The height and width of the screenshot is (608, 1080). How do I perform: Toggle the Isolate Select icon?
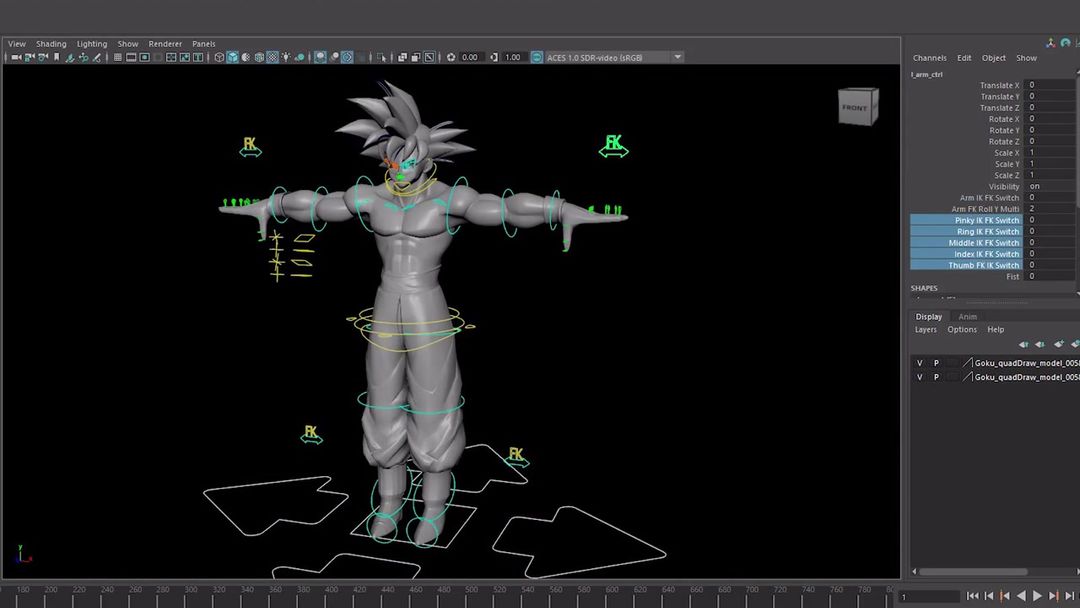382,57
